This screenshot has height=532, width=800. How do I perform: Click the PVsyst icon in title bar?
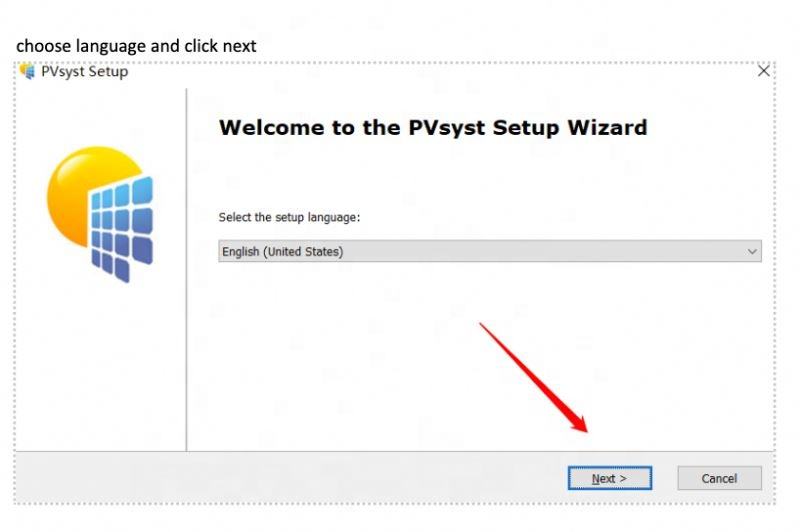[27, 71]
